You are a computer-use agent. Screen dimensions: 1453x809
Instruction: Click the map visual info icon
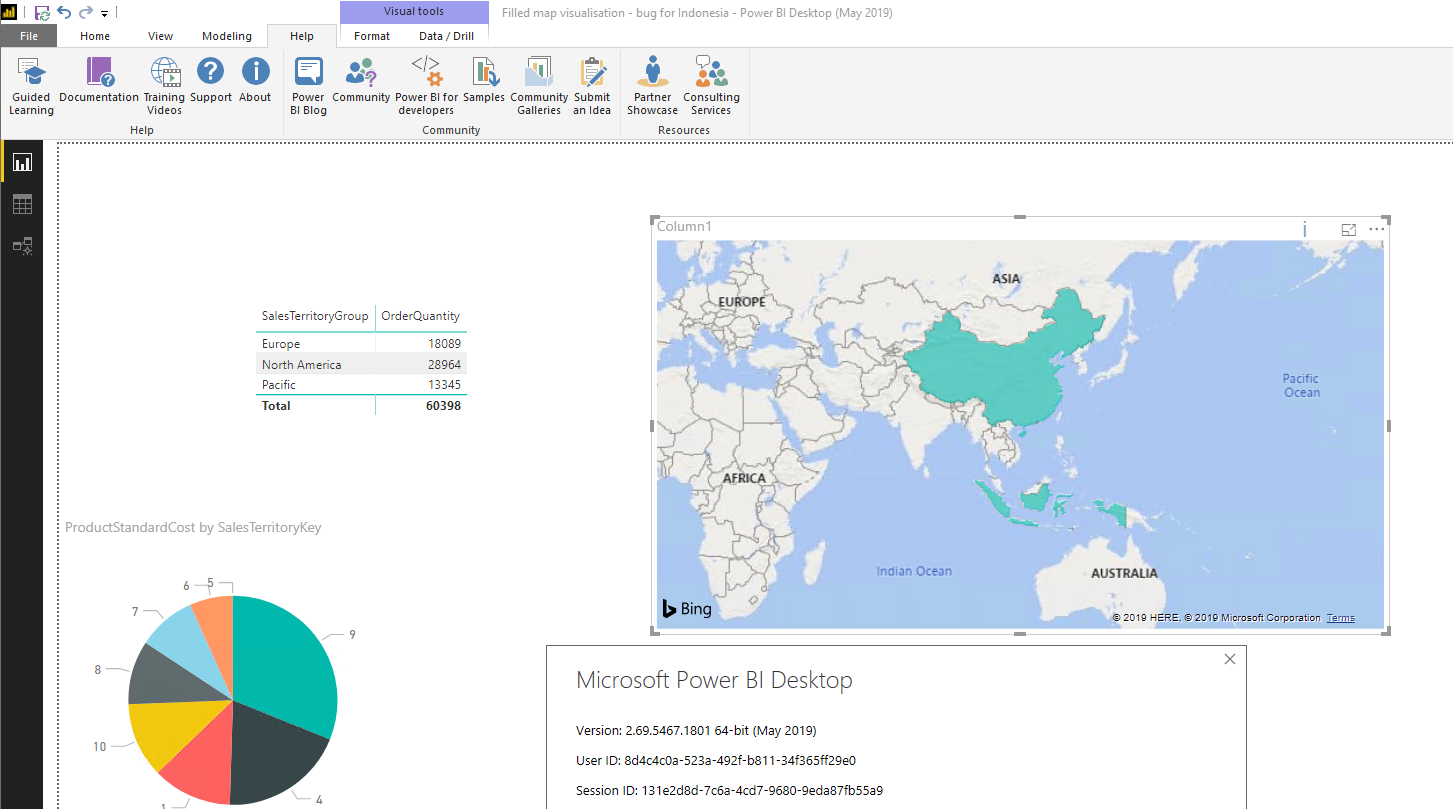pyautogui.click(x=1305, y=230)
